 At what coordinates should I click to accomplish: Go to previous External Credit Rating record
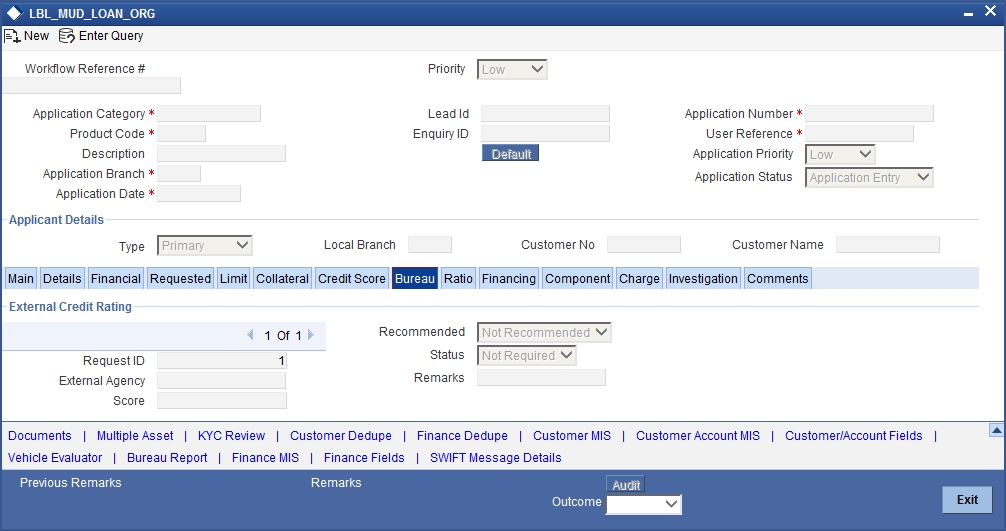coord(250,335)
